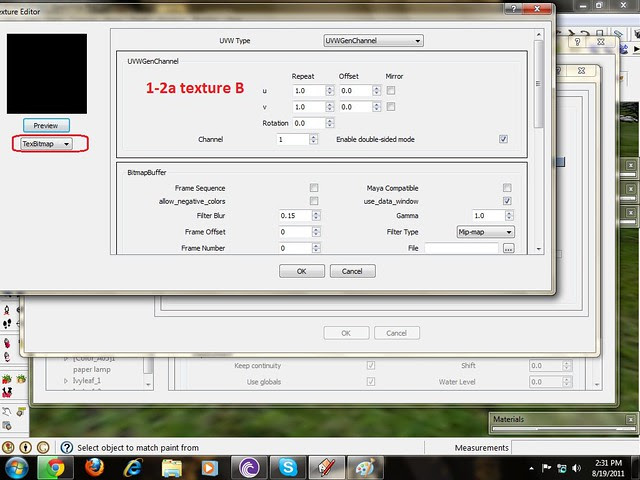Click the Water Level value field in background window
The width and height of the screenshot is (640, 480).
click(x=546, y=382)
